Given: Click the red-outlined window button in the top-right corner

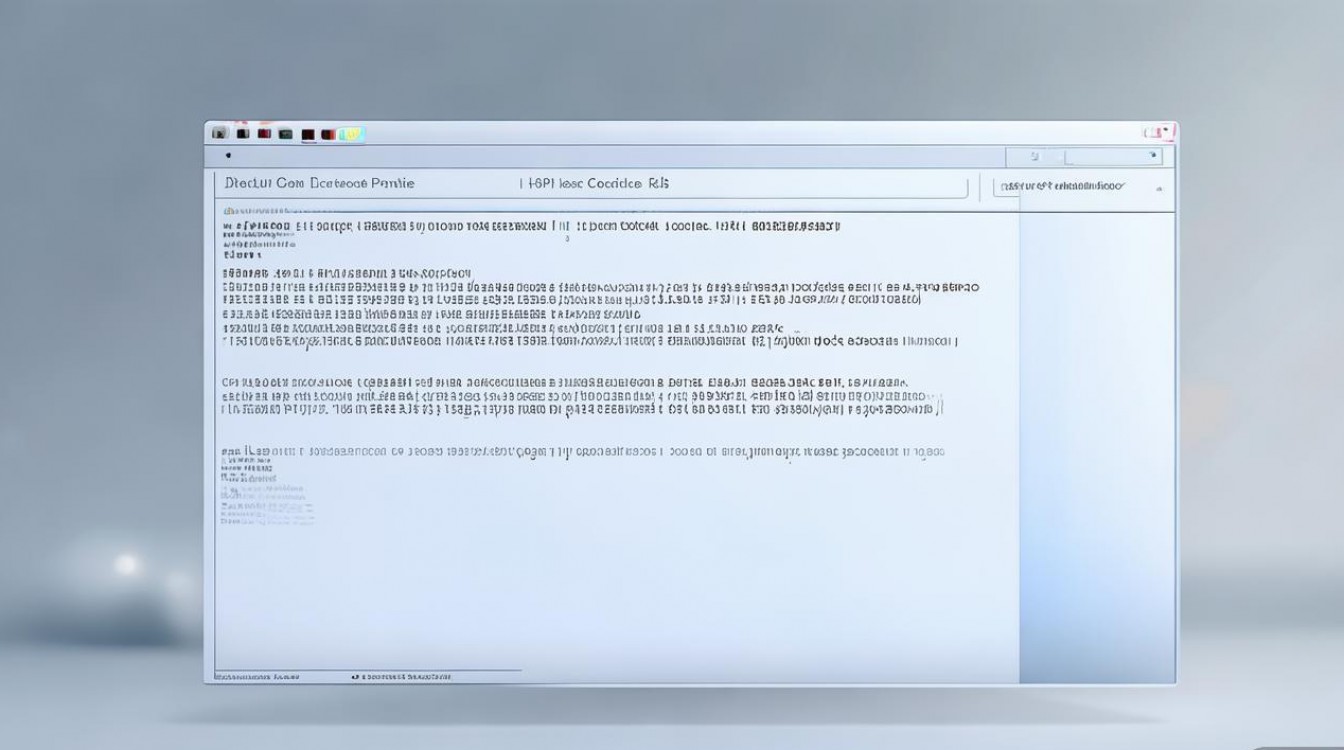Looking at the screenshot, I should [1158, 132].
